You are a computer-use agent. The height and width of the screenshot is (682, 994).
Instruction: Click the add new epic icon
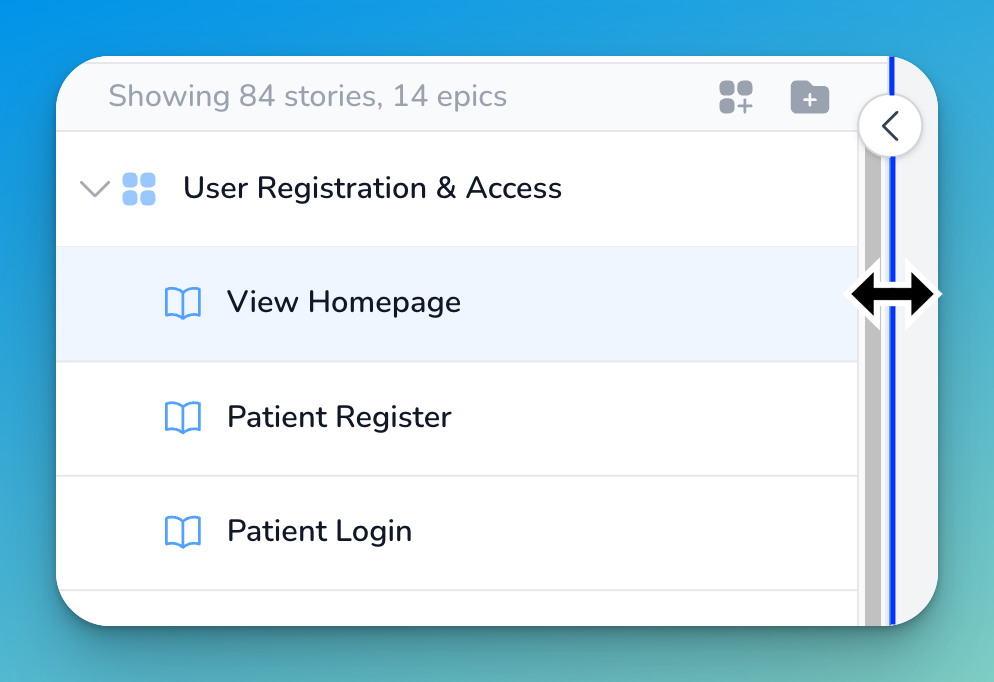(x=736, y=97)
